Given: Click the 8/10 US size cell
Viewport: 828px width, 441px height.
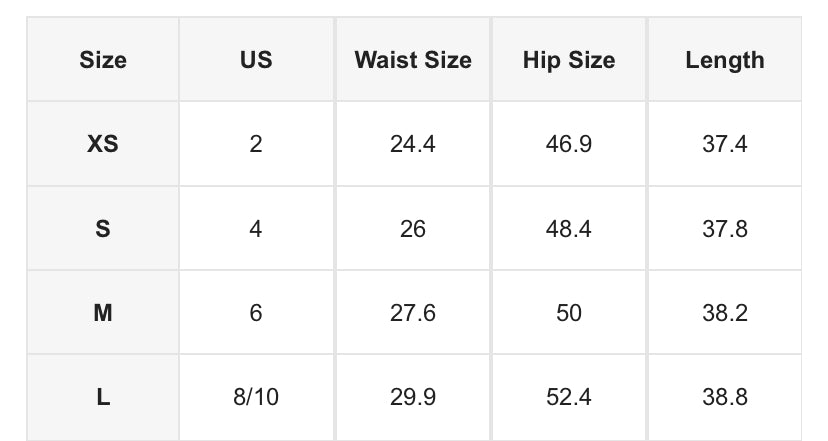Looking at the screenshot, I should pyautogui.click(x=256, y=397).
